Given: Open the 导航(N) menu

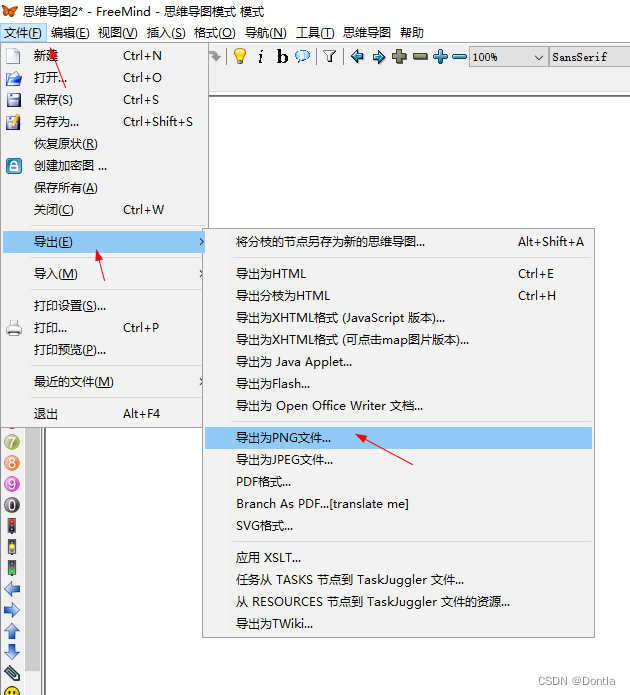Looking at the screenshot, I should [266, 33].
